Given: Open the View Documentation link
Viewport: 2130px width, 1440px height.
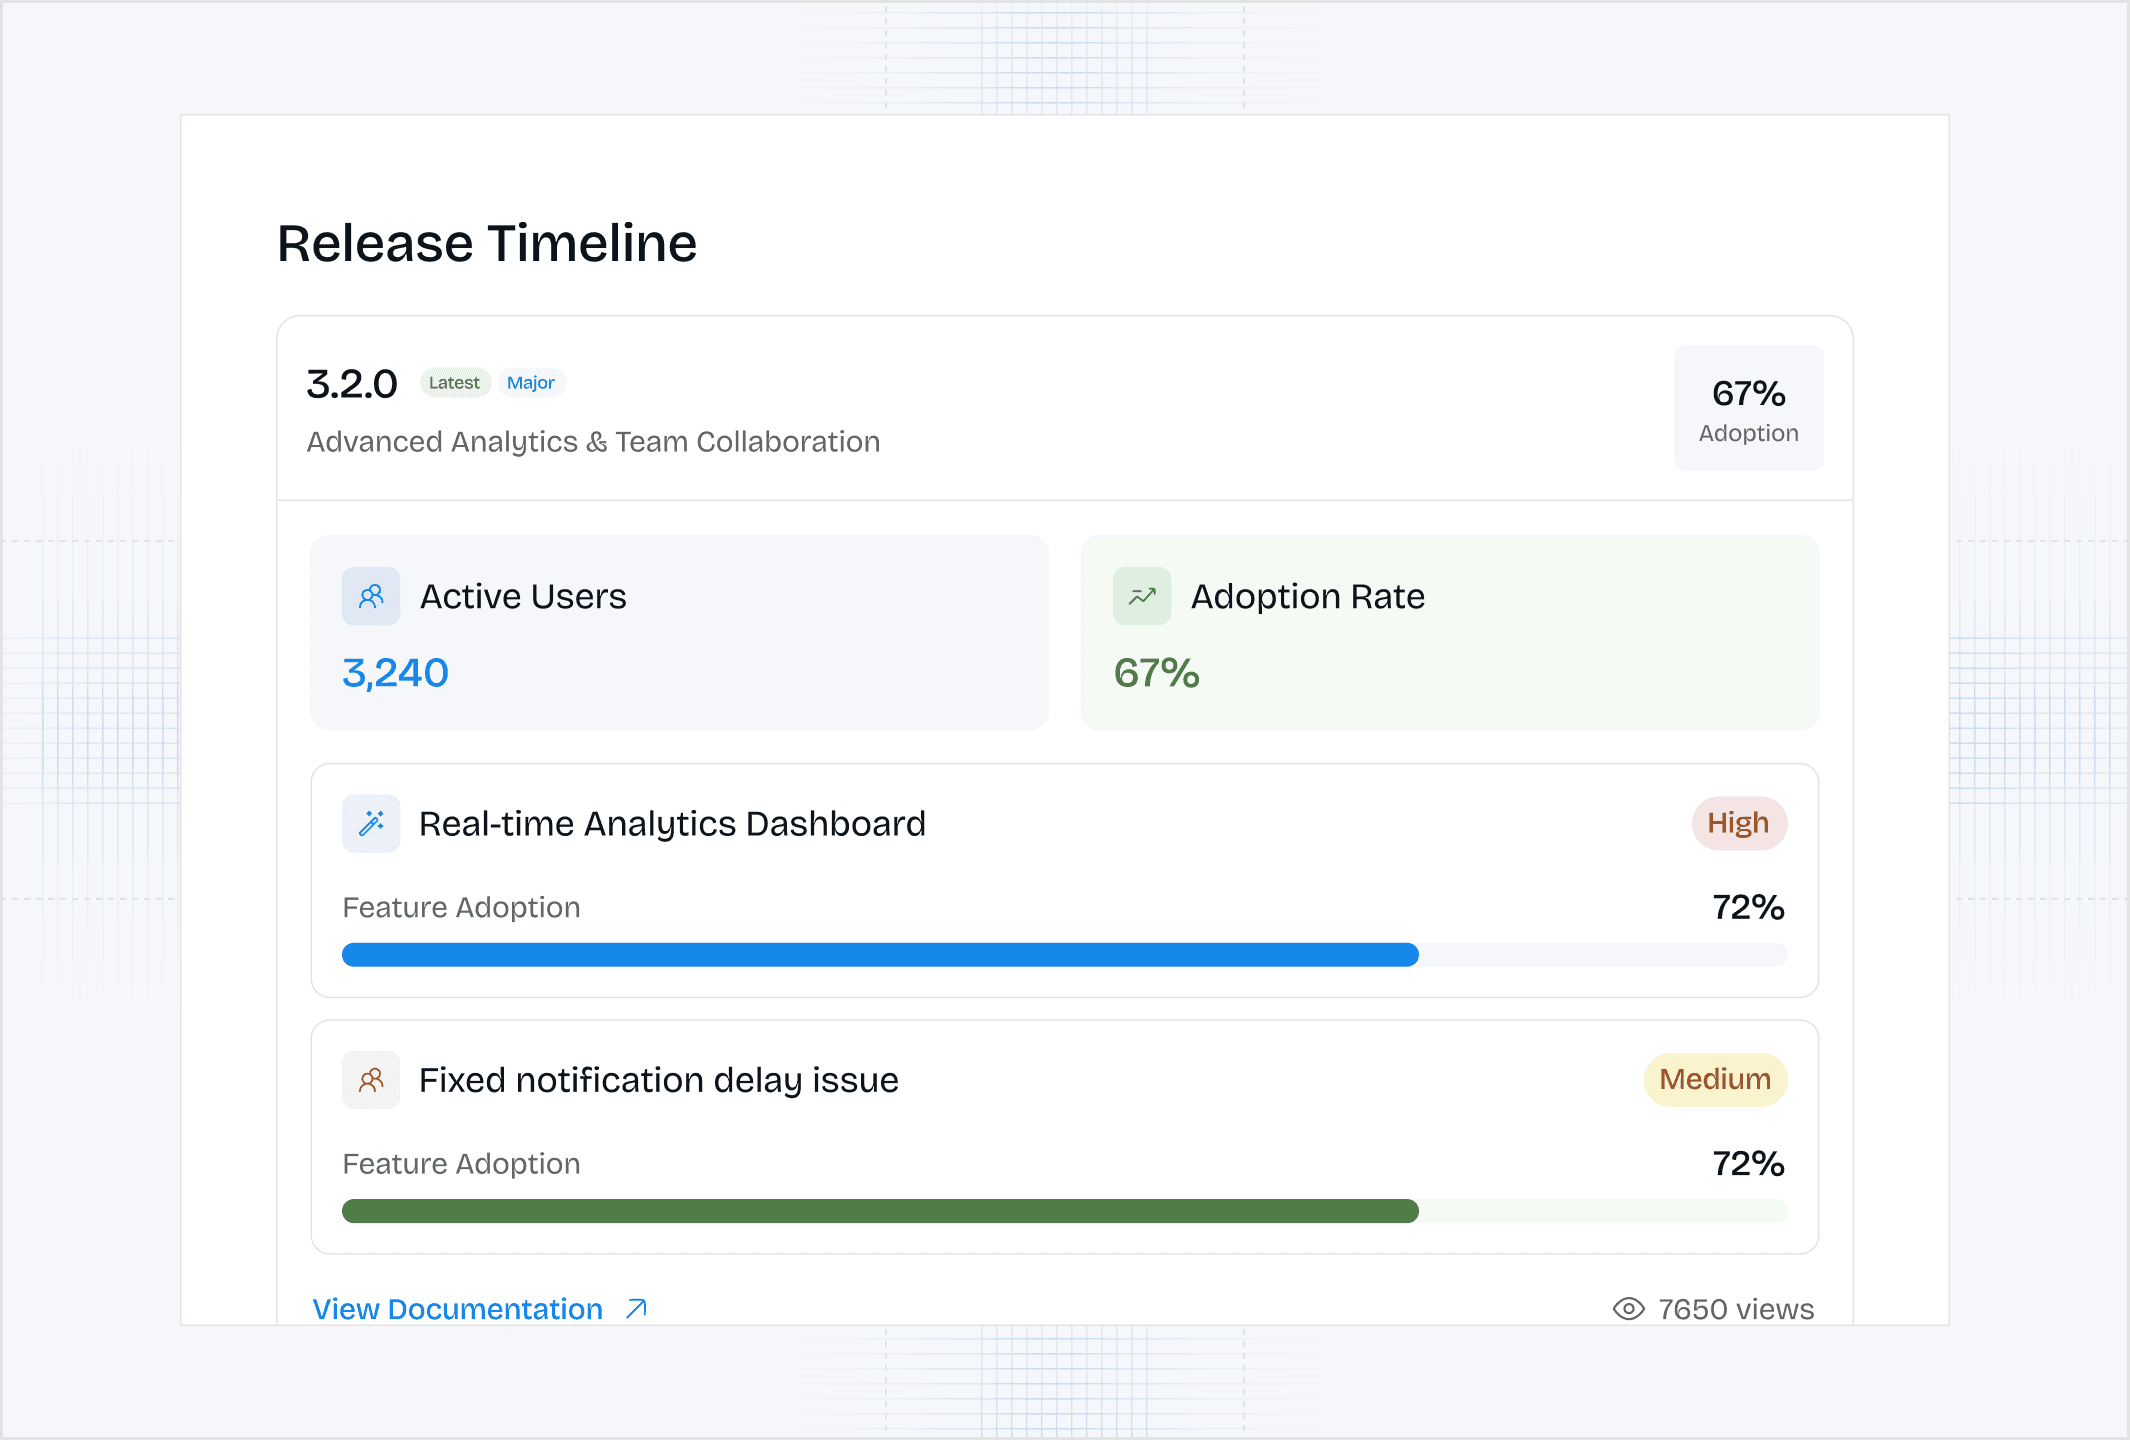Looking at the screenshot, I should tap(458, 1309).
